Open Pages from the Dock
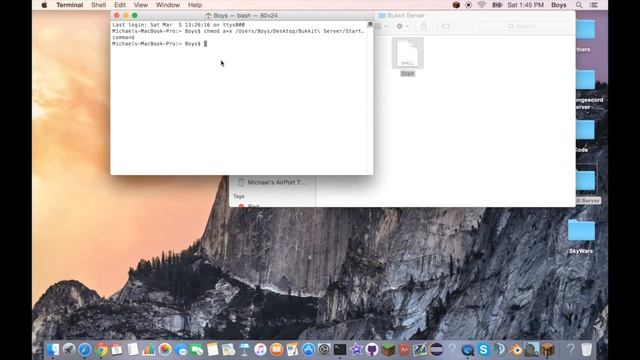Viewport: 640px width, 360px height. [292, 350]
